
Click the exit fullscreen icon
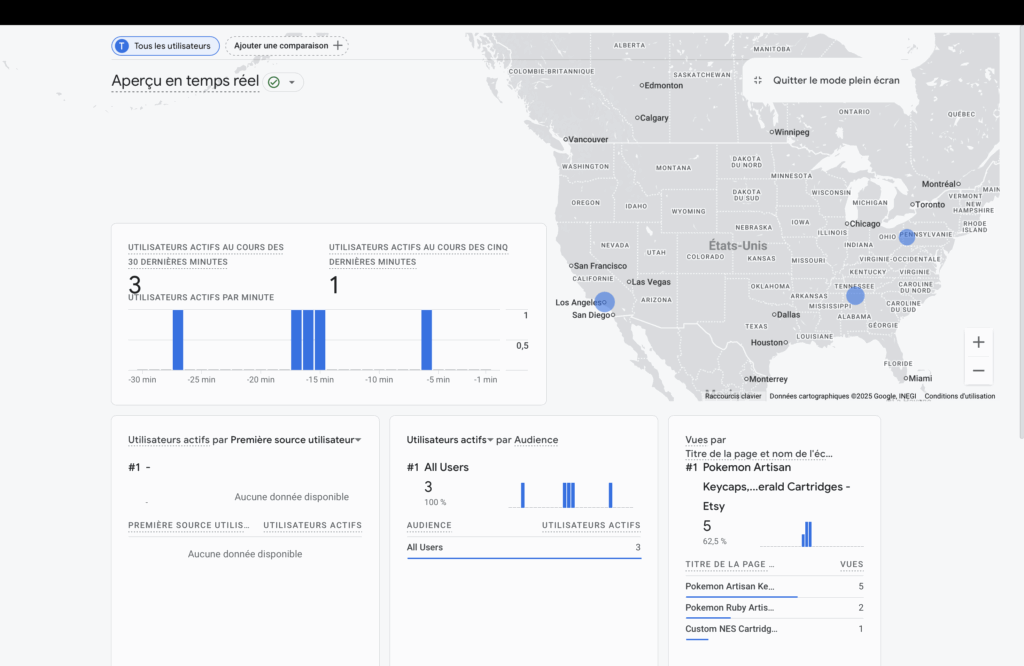[758, 80]
